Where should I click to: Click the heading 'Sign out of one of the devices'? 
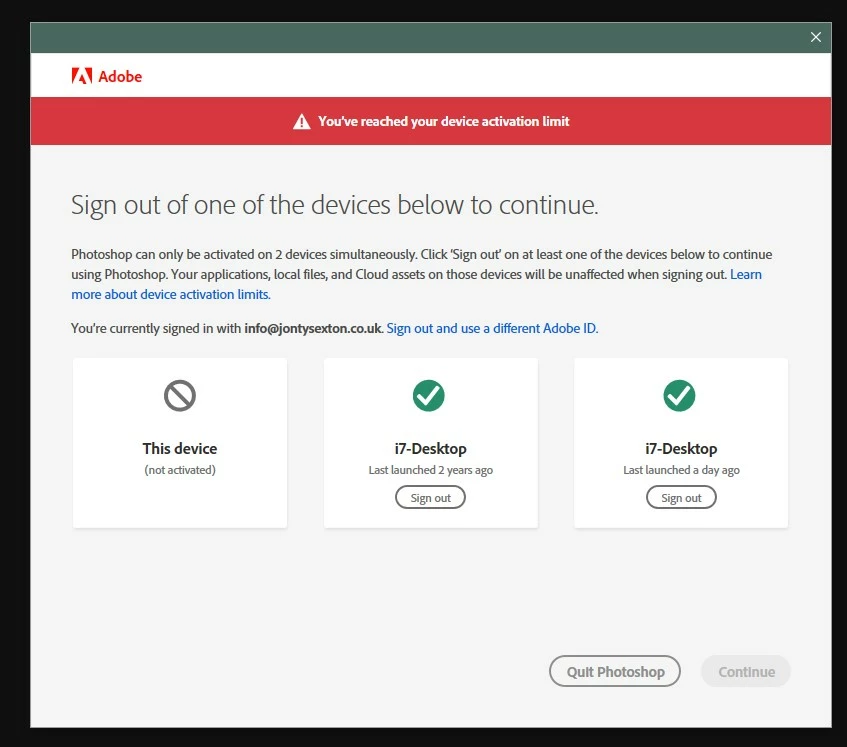335,205
